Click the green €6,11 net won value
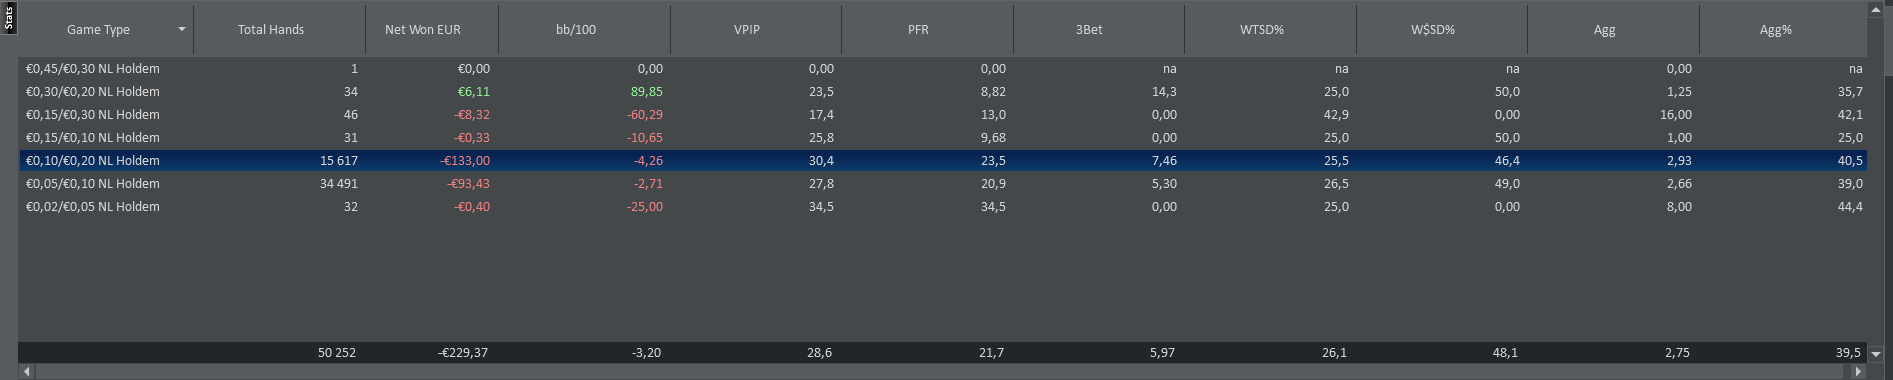Image resolution: width=1893 pixels, height=380 pixels. 474,92
